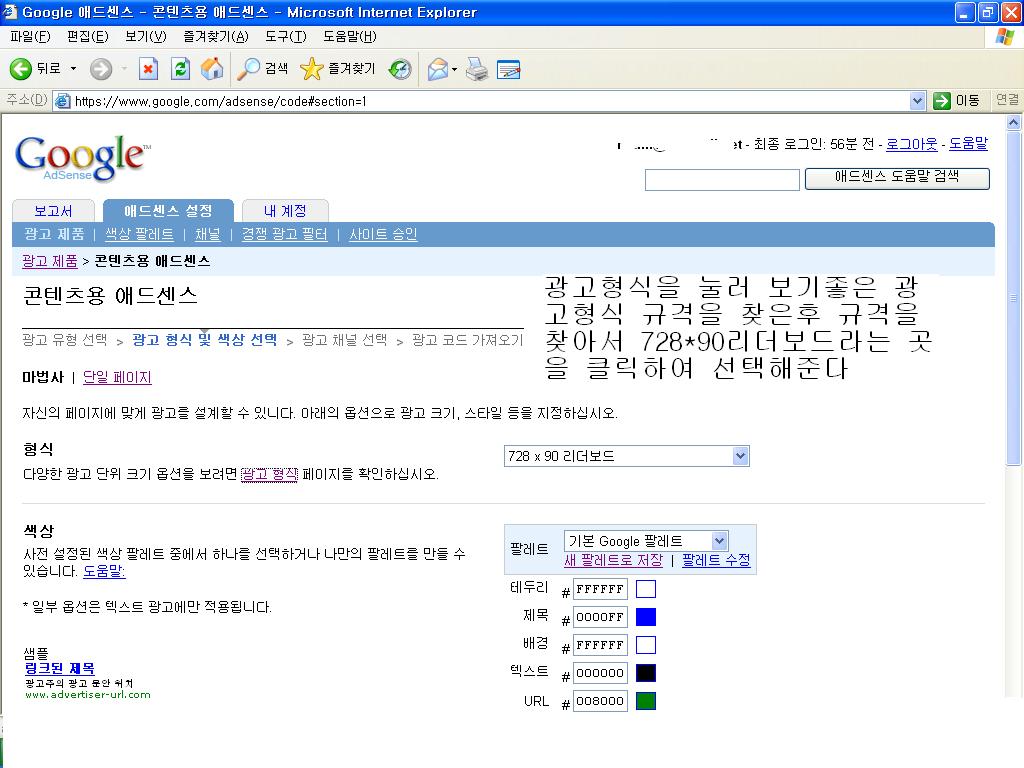Click the address bar URL text
The height and width of the screenshot is (768, 1024).
[220, 101]
